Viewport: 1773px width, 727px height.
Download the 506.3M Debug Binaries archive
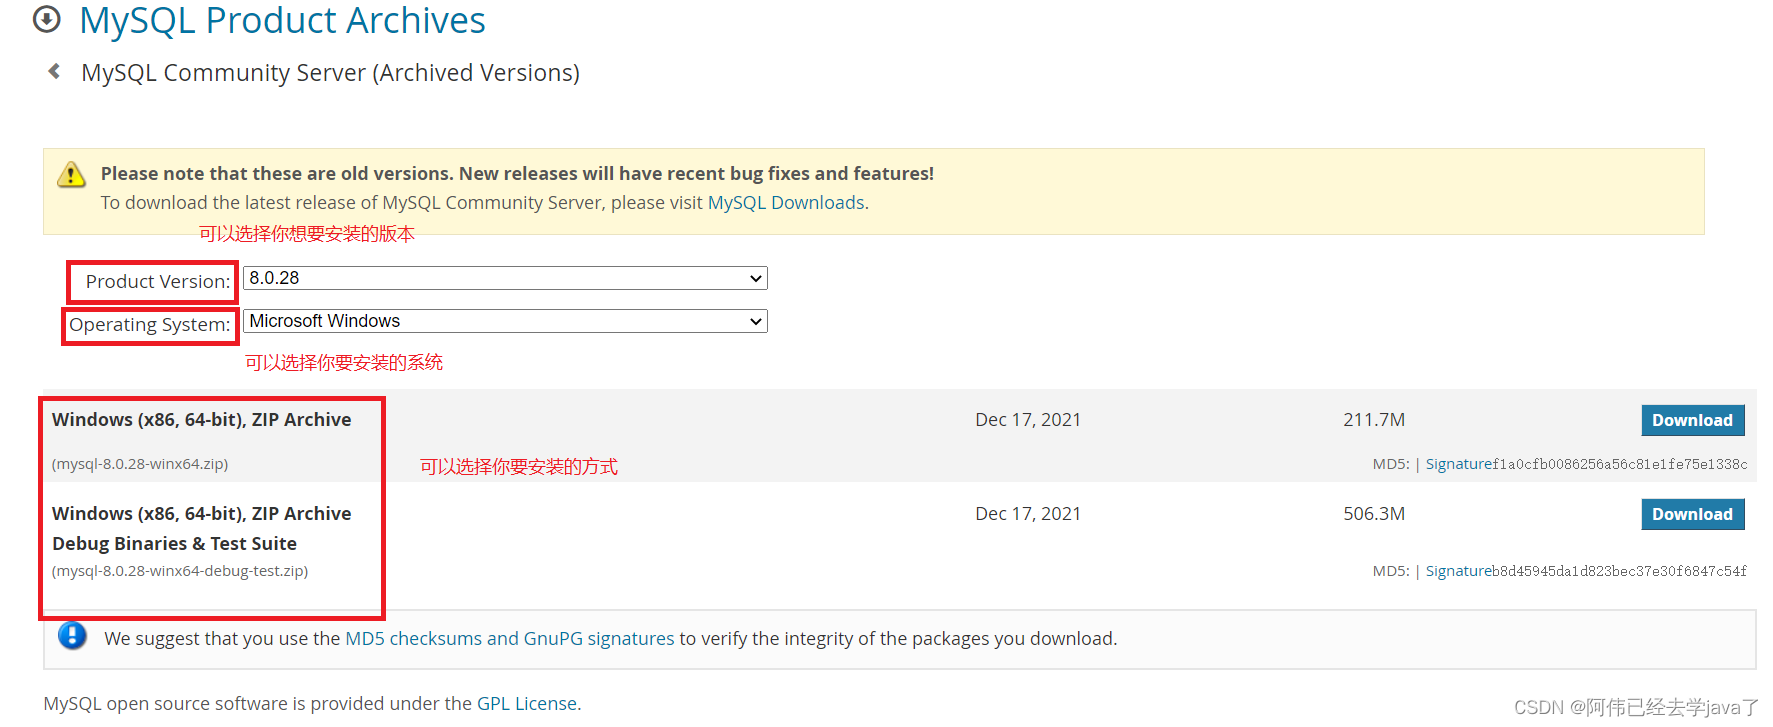coord(1692,514)
